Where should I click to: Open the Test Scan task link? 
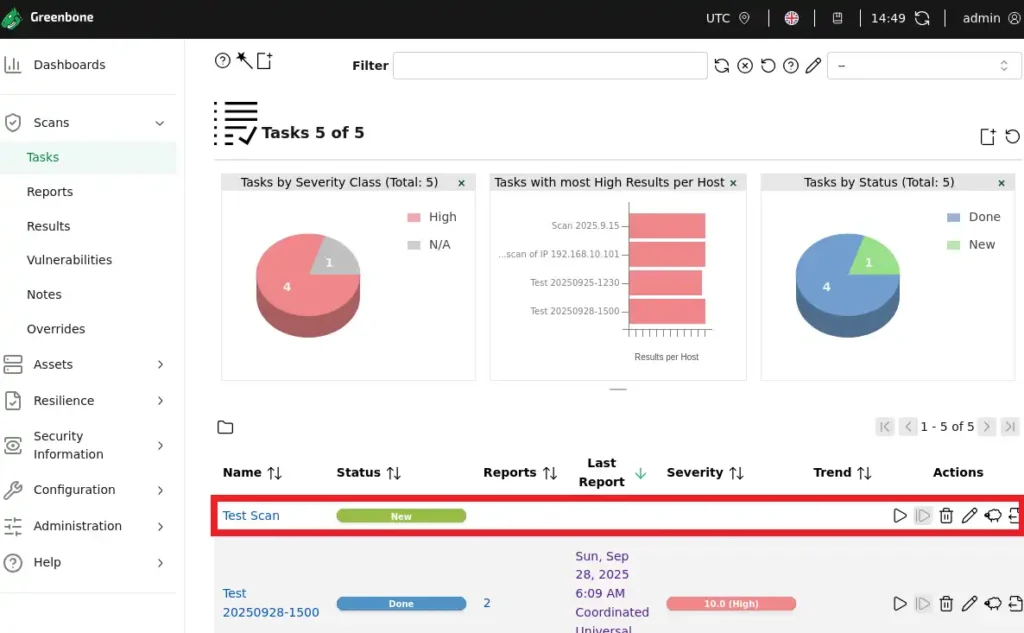coord(251,516)
